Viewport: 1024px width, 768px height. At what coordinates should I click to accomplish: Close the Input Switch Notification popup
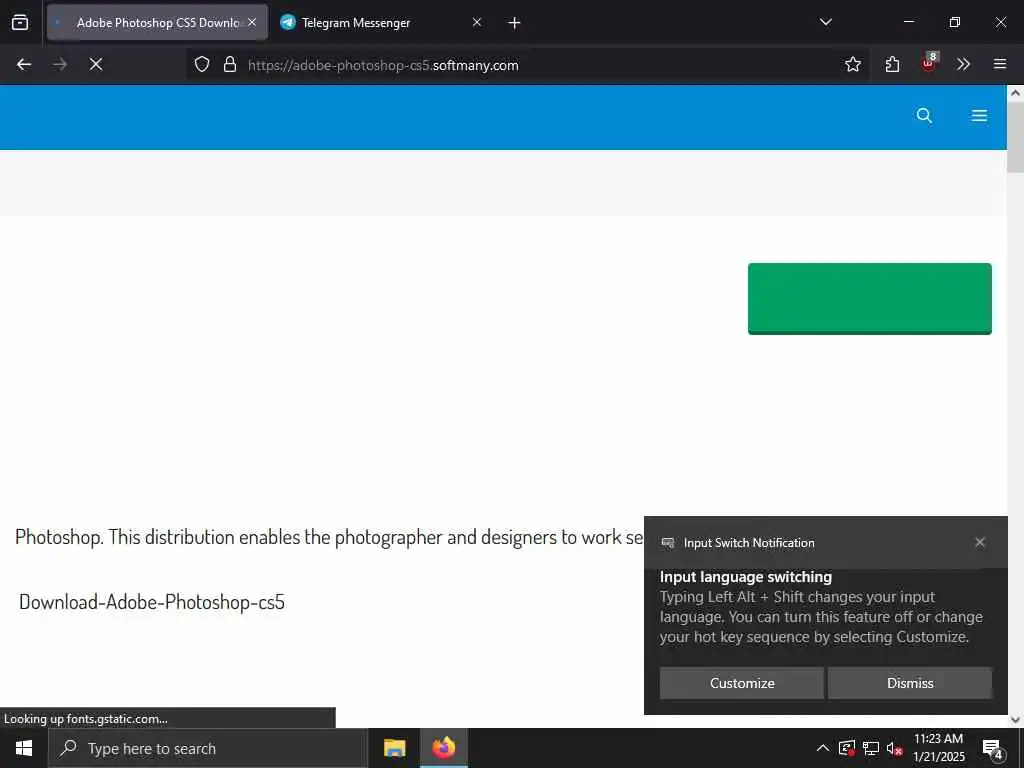coord(980,542)
